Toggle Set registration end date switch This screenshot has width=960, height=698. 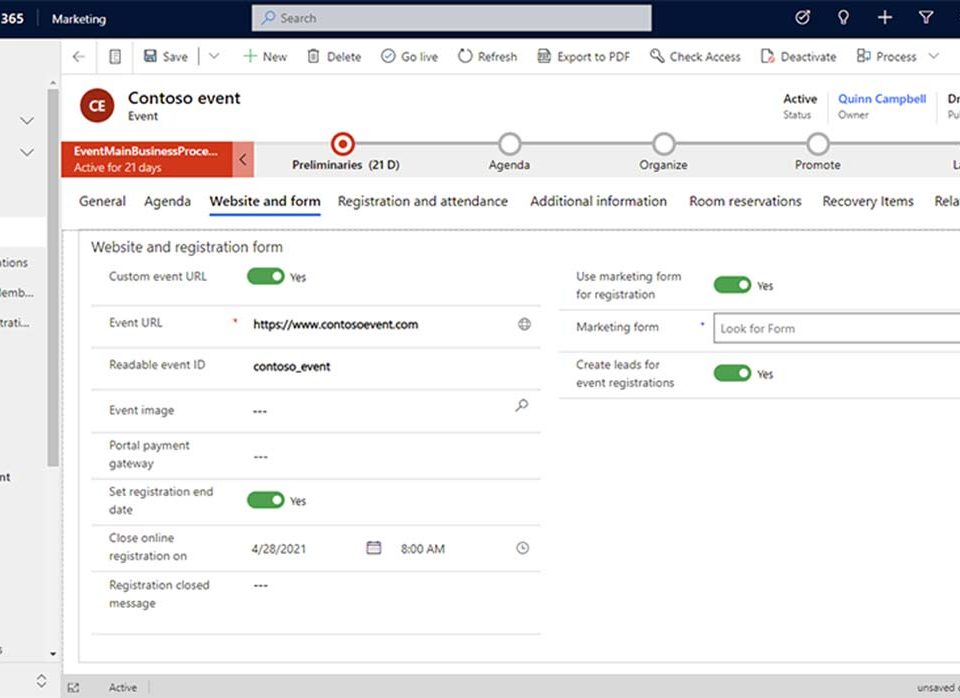point(266,500)
